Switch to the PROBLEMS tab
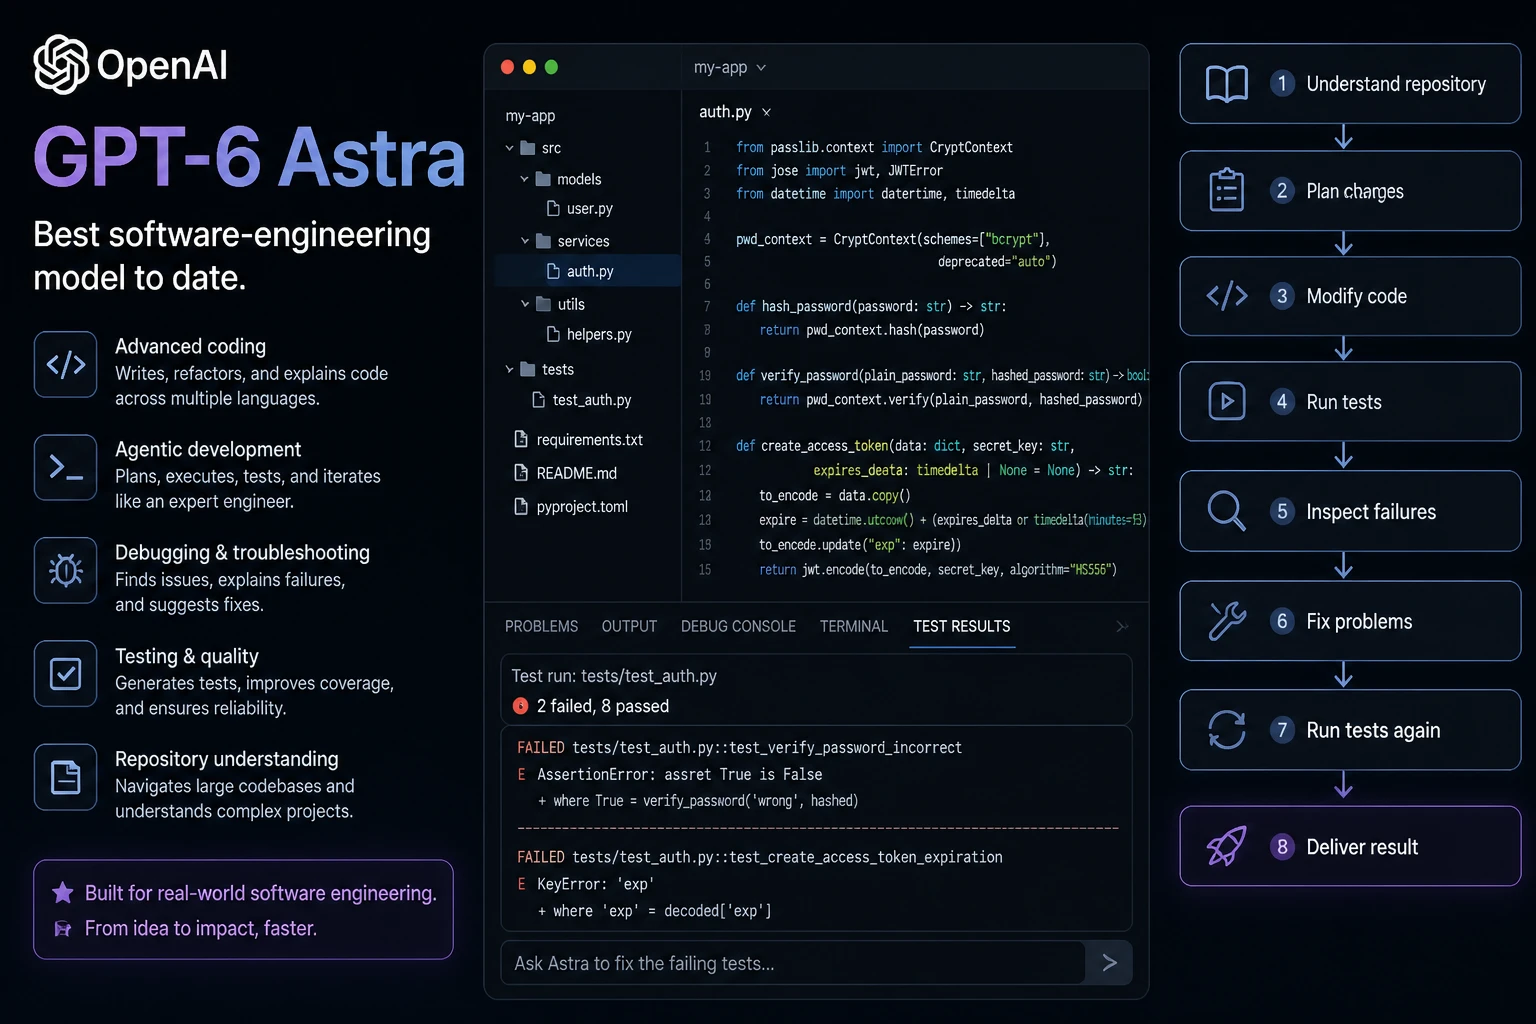 click(541, 626)
